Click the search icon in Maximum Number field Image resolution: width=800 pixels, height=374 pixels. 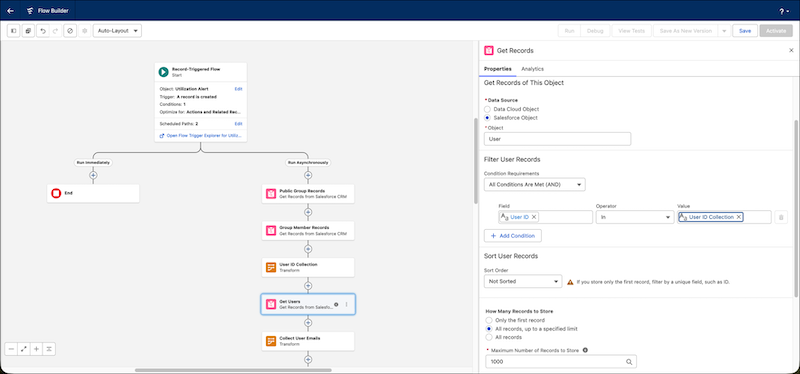pyautogui.click(x=630, y=362)
